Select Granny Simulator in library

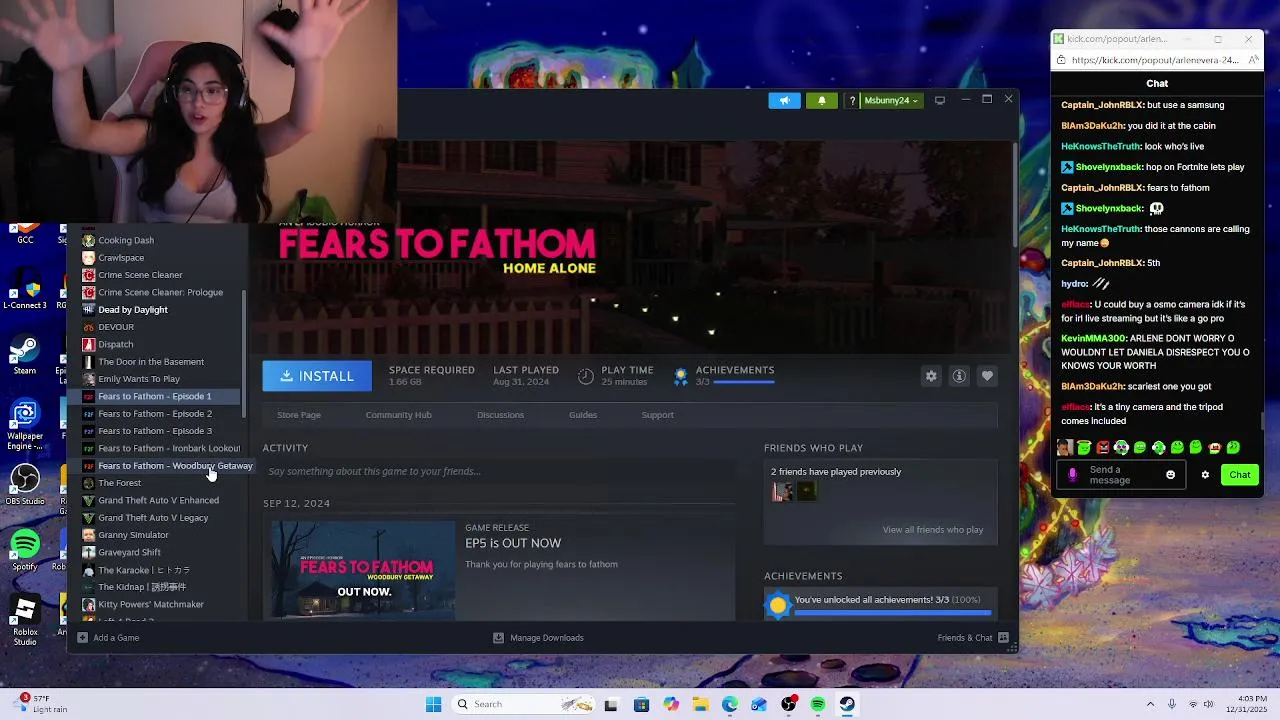(133, 535)
